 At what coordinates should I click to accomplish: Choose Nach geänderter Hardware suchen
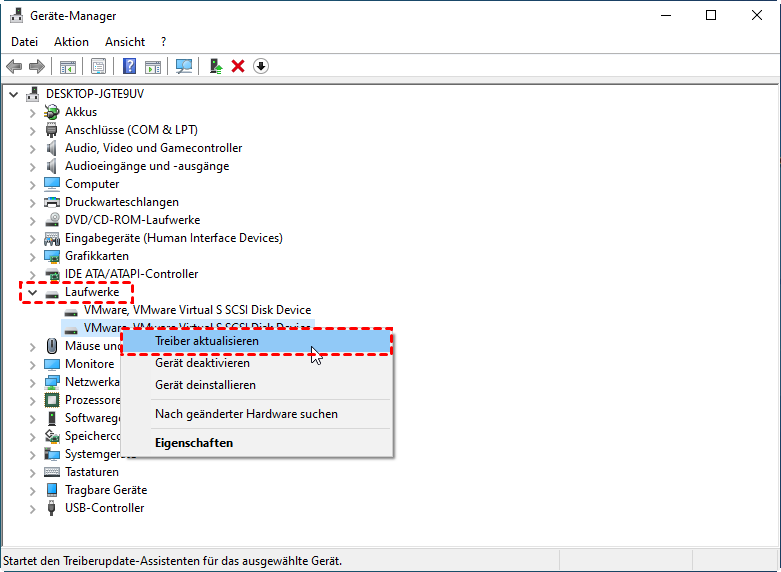point(257,414)
